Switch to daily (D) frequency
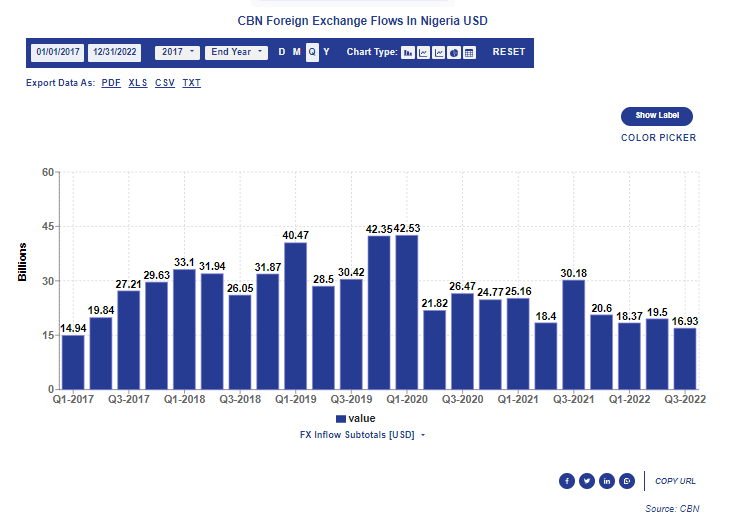The width and height of the screenshot is (753, 520). 282,52
